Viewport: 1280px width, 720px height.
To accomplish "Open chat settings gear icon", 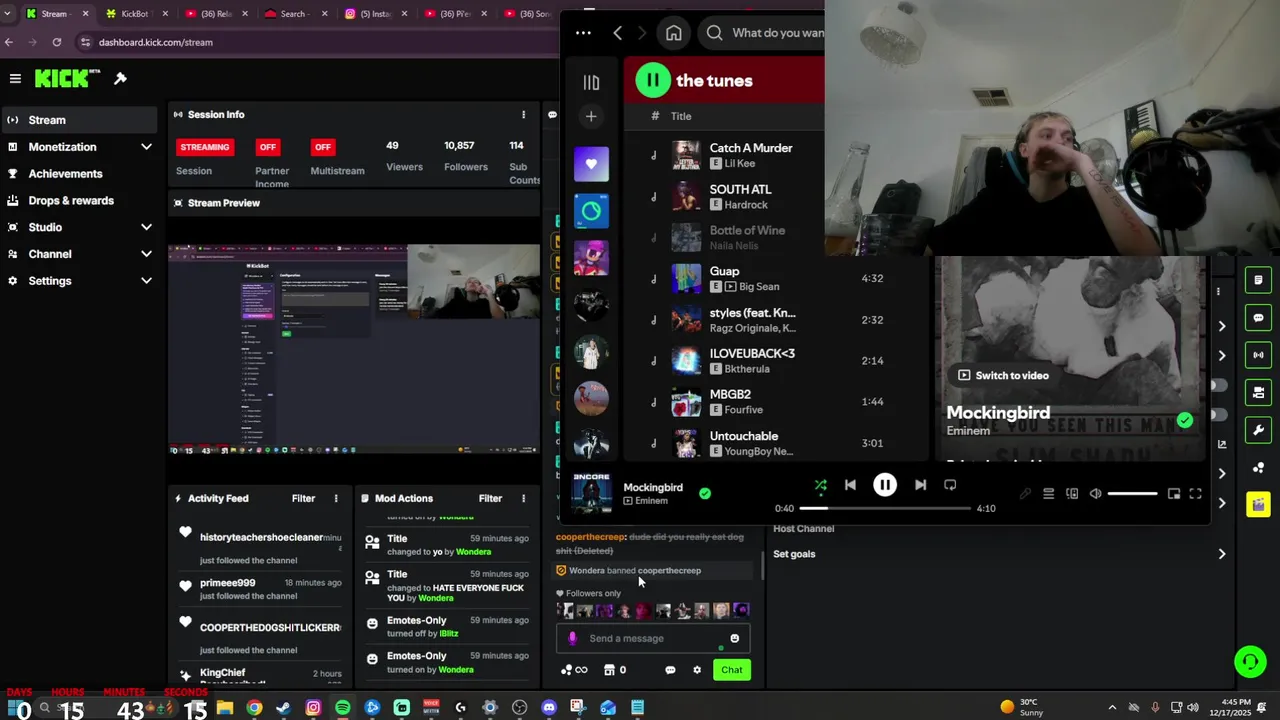I will (697, 670).
